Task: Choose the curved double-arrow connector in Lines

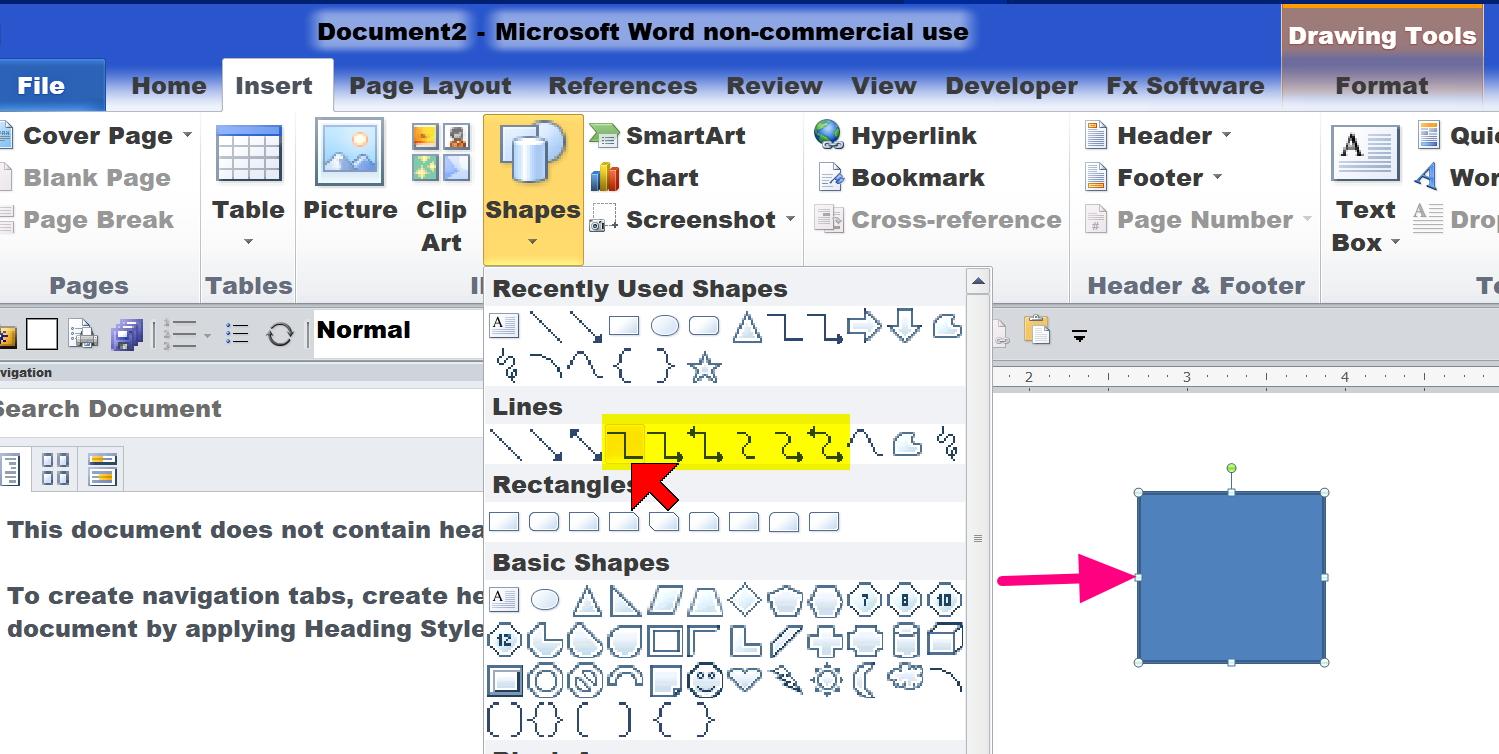Action: pyautogui.click(x=827, y=443)
